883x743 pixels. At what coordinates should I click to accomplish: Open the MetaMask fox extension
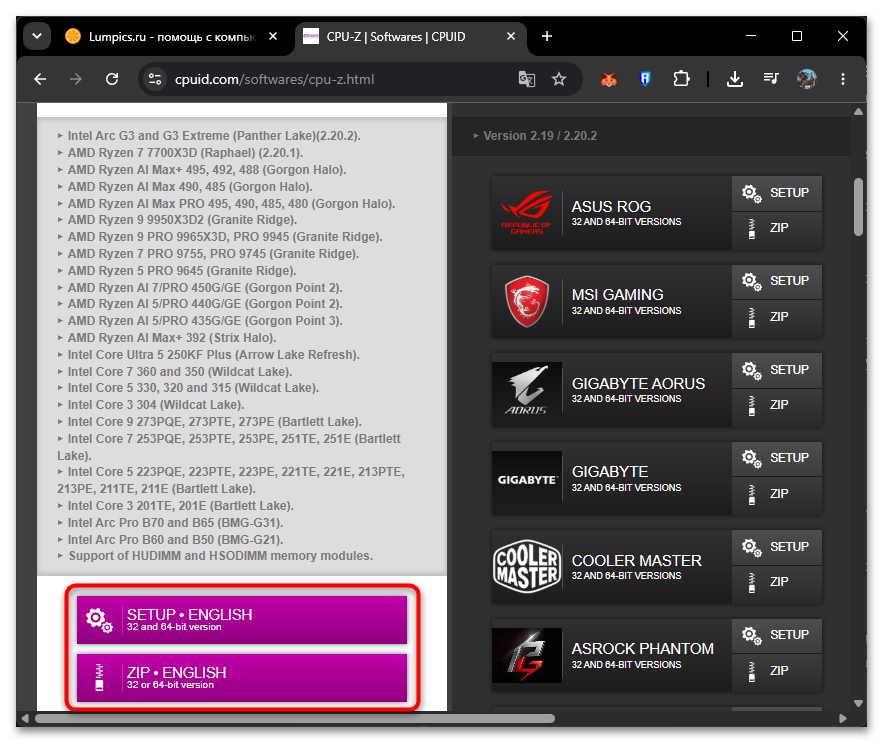pos(609,79)
